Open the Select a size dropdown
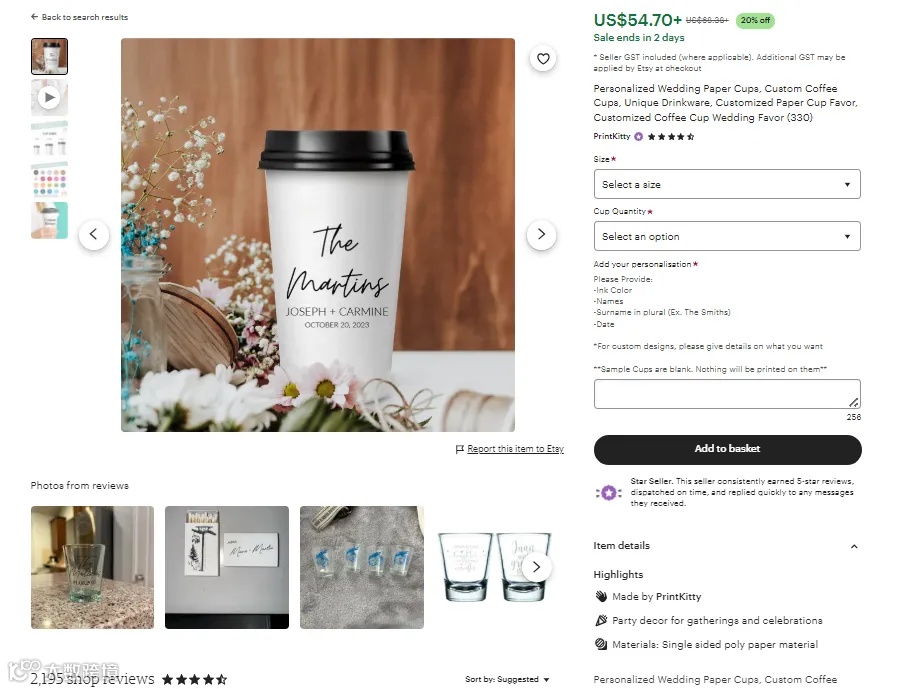 [727, 184]
